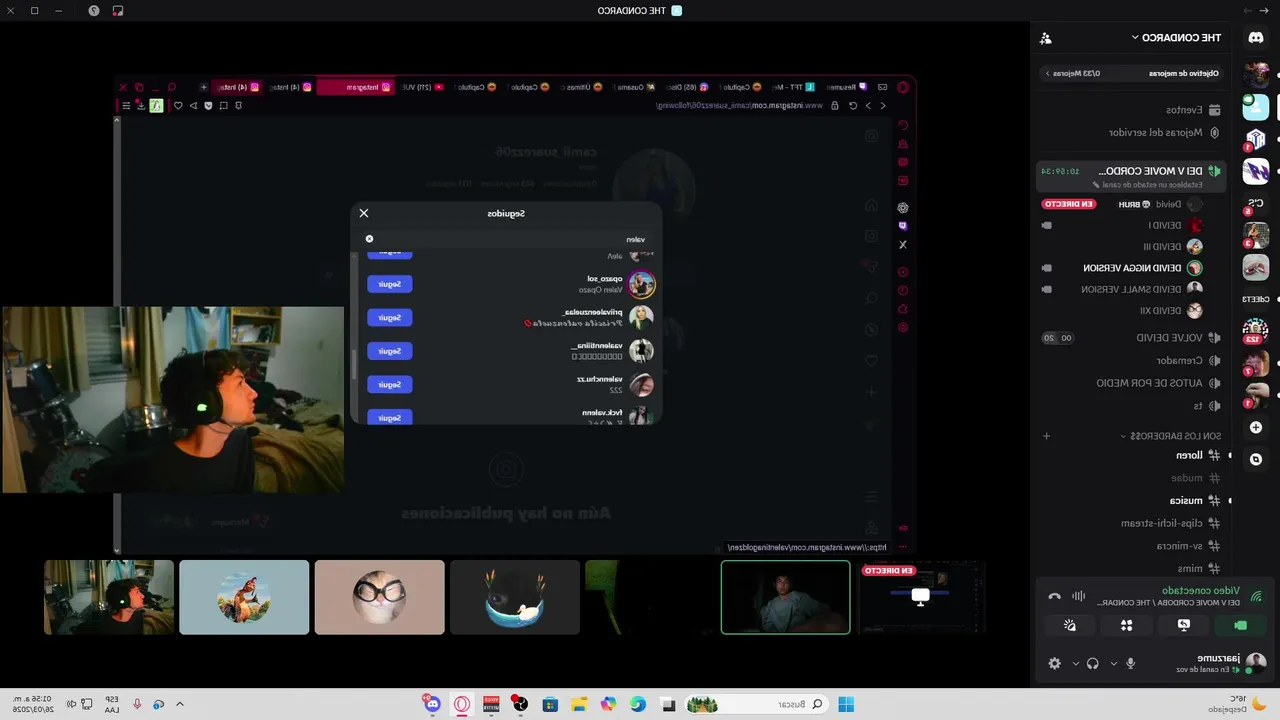Click the X (Twitter) icon in browser sidebar
The image size is (1280, 720).
pyautogui.click(x=903, y=245)
